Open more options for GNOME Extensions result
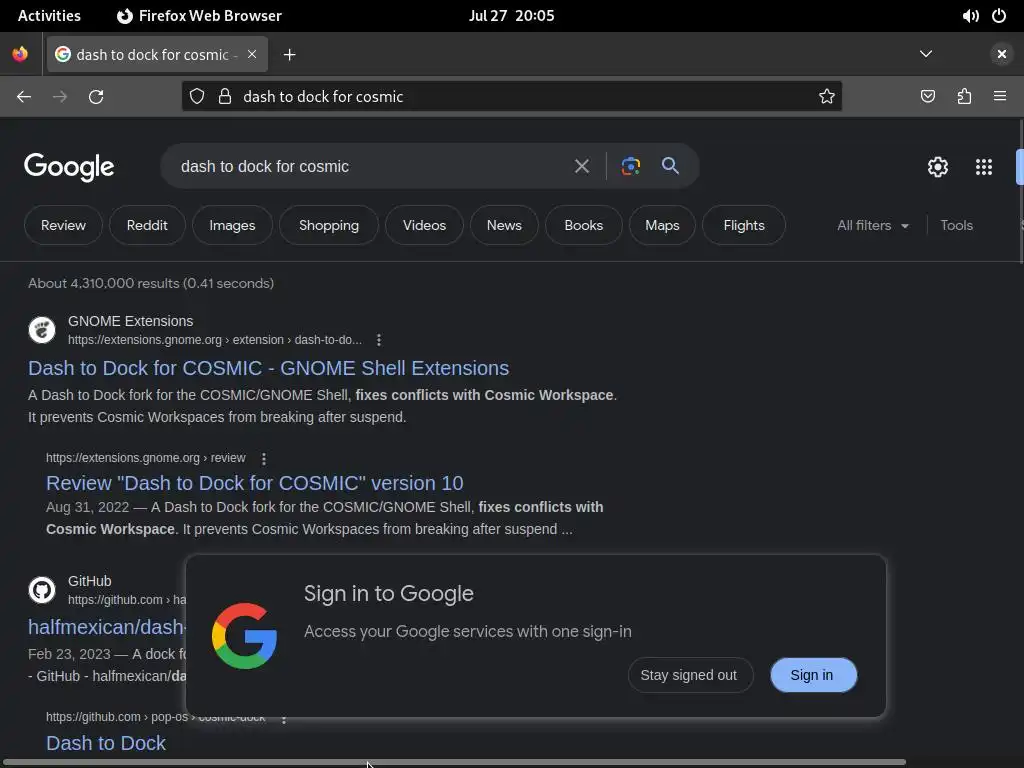1024x768 pixels. tap(379, 340)
